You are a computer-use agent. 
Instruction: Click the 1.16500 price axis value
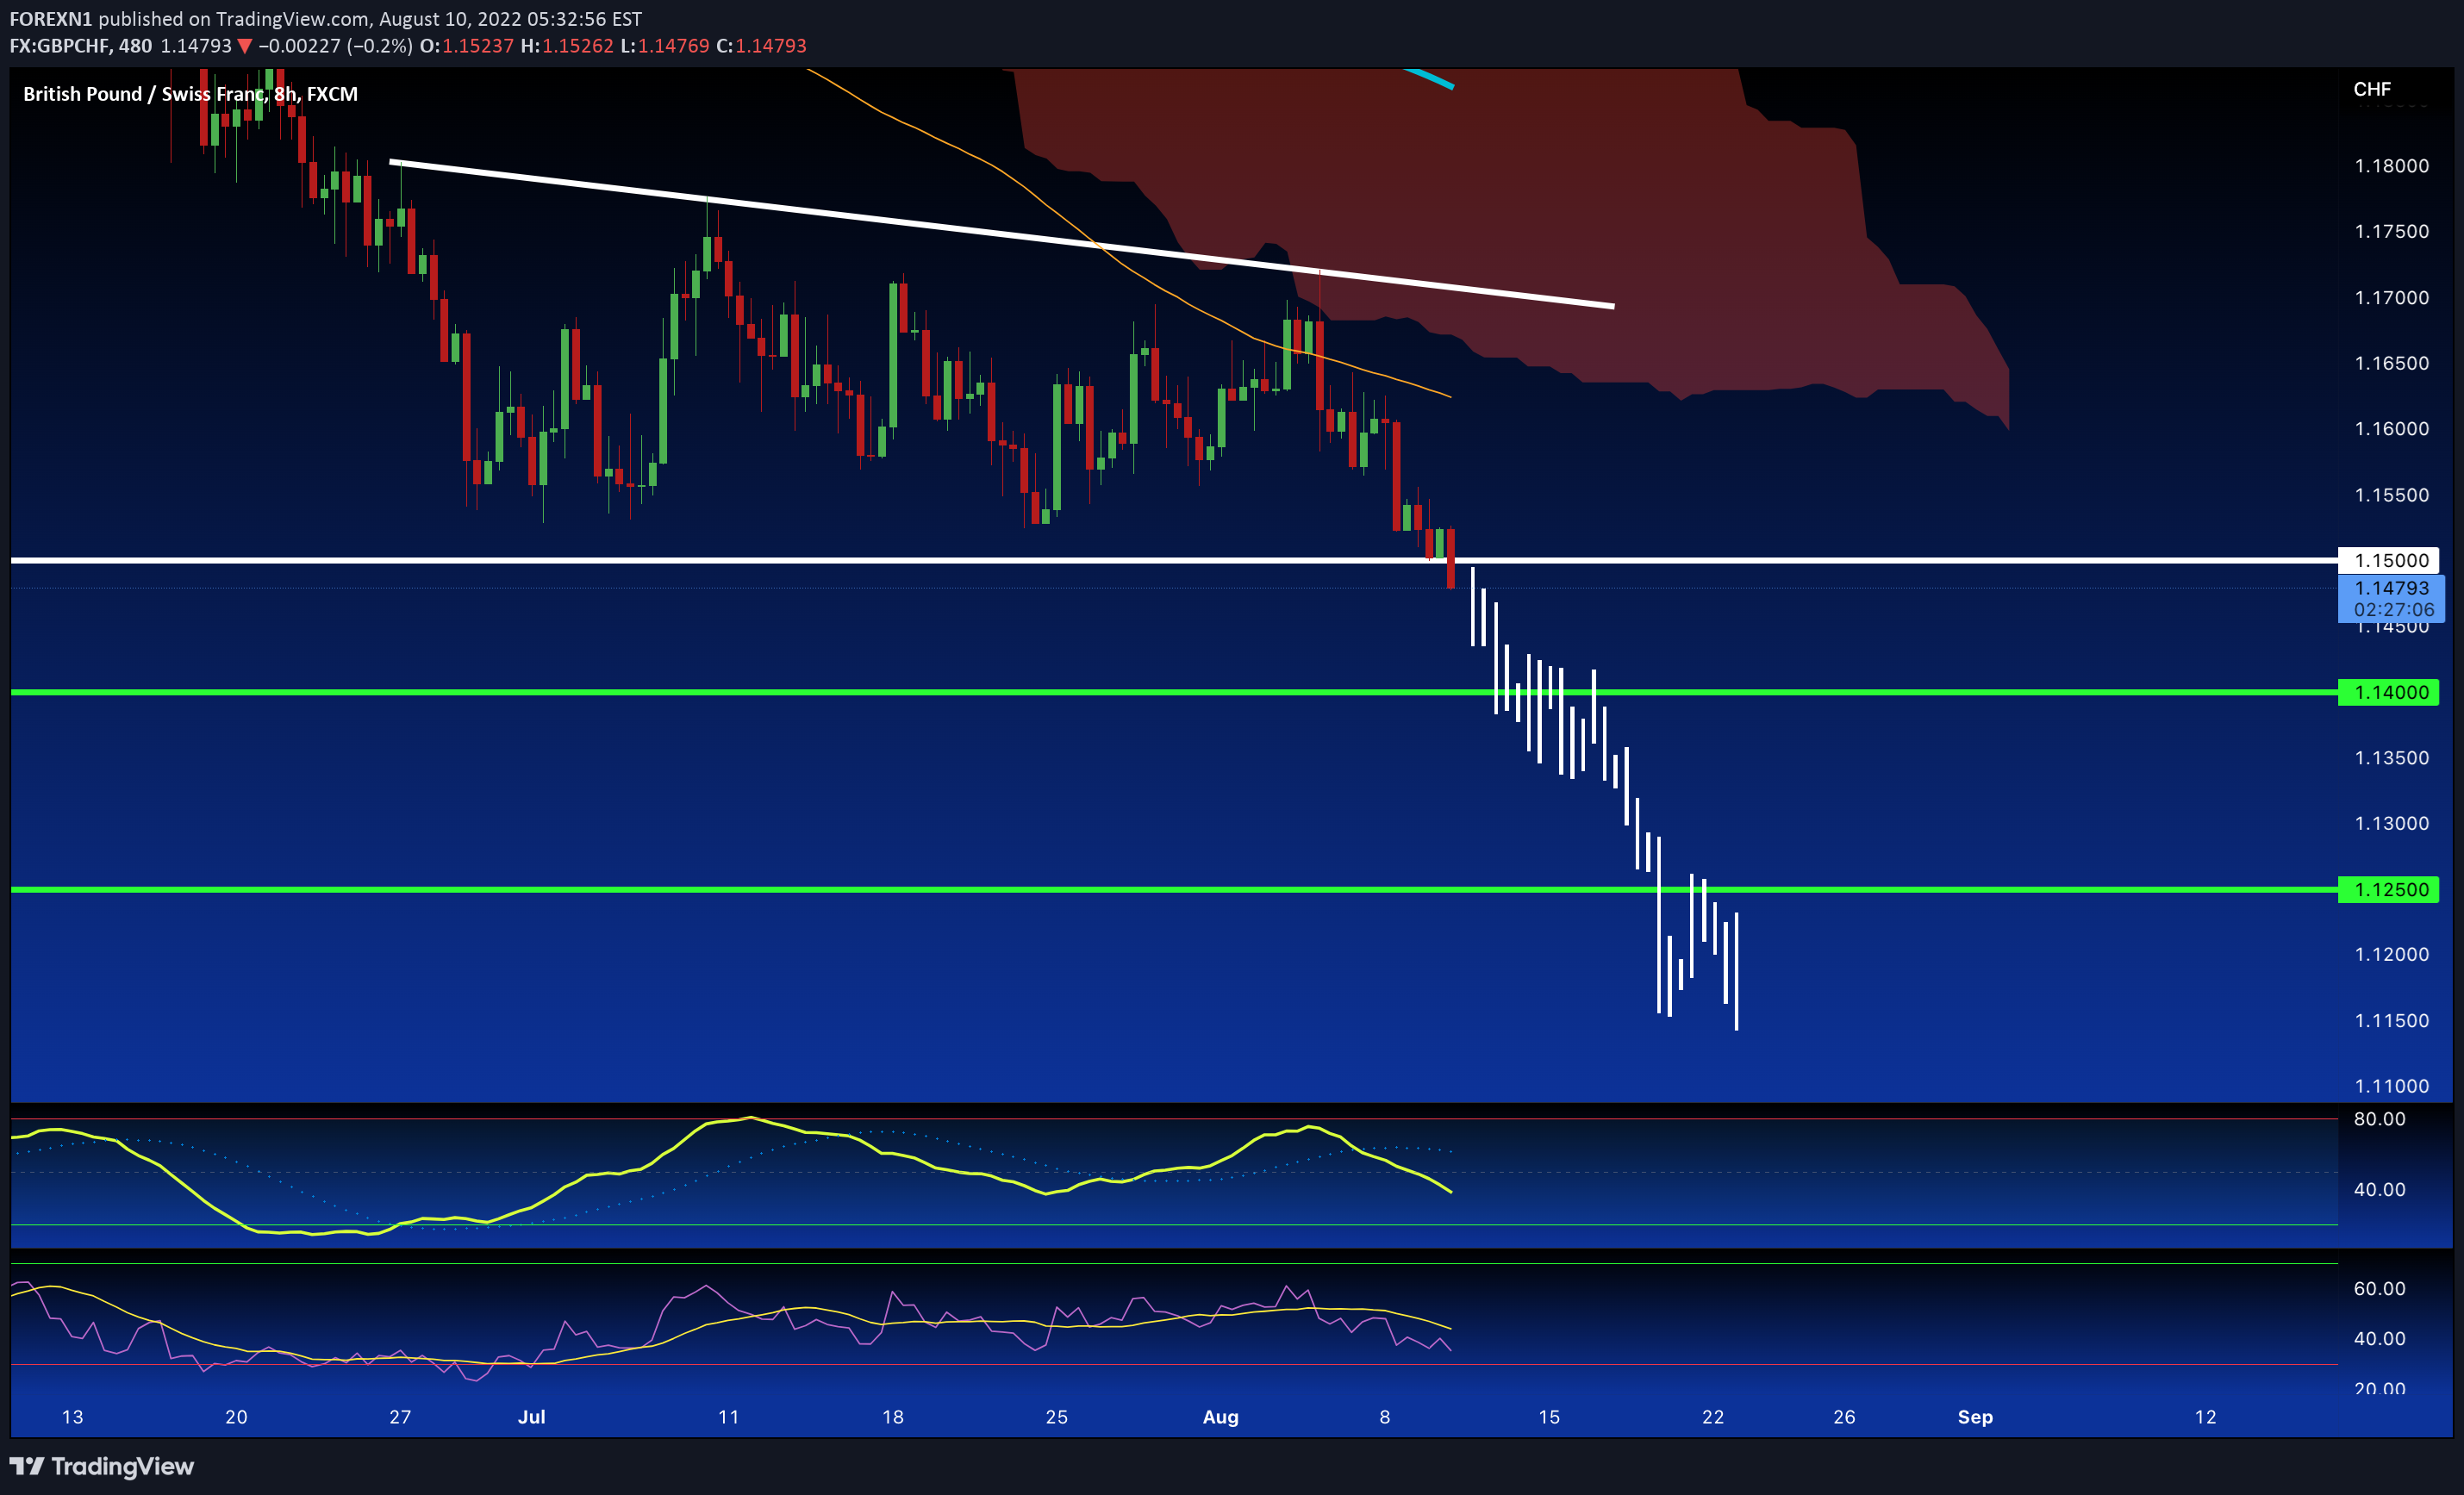2391,363
